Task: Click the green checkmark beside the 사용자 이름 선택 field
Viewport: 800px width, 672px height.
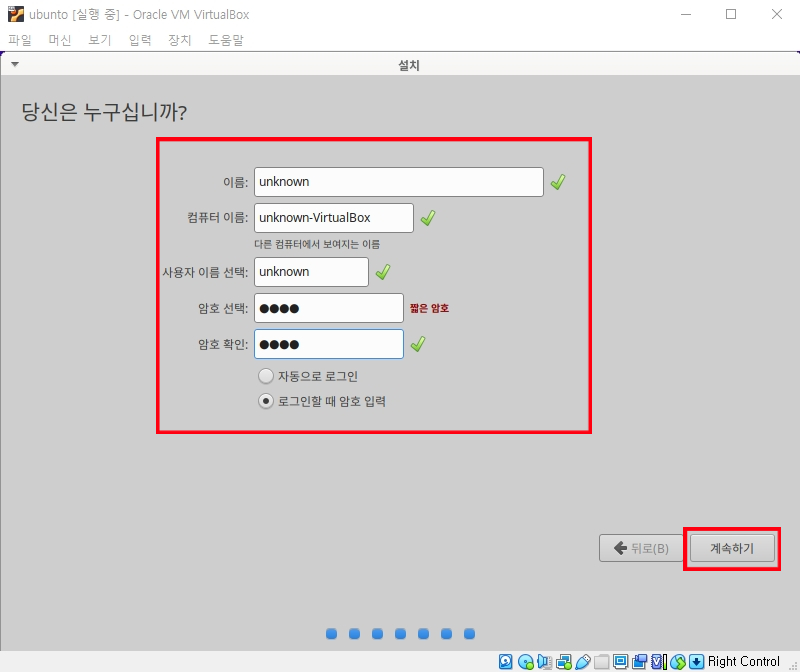Action: [x=383, y=272]
